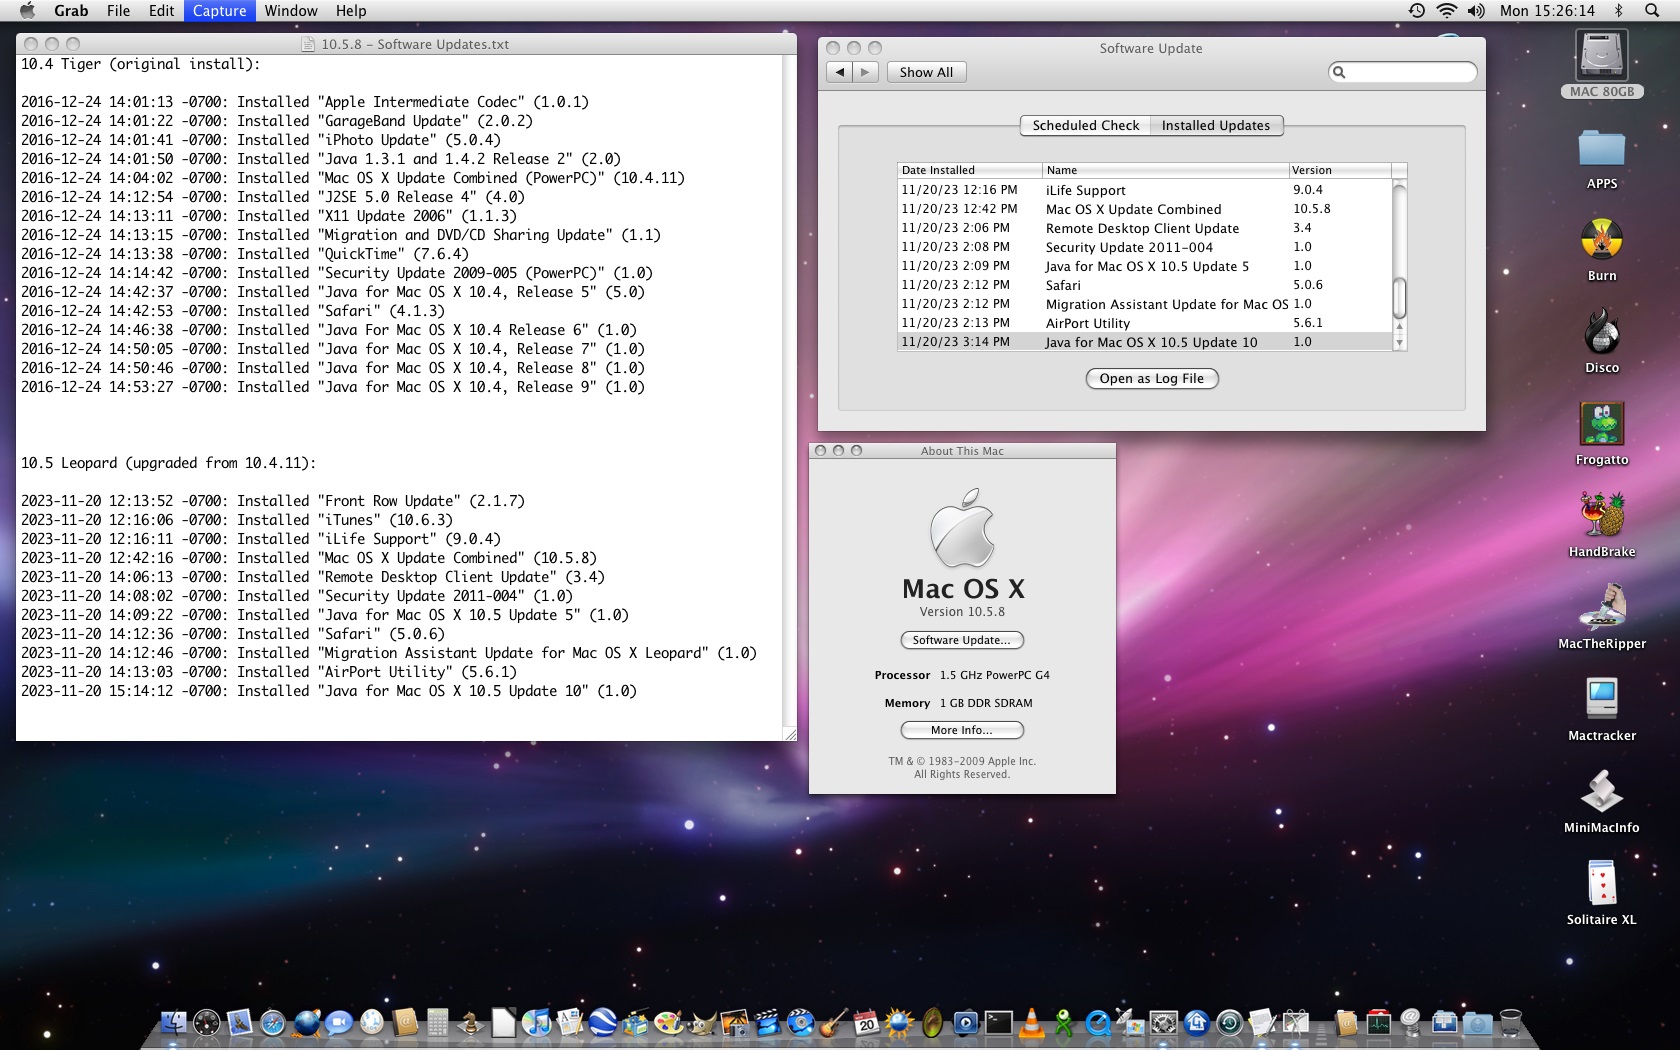Select the Solitaire XL desktop icon
The height and width of the screenshot is (1050, 1680).
click(1602, 884)
